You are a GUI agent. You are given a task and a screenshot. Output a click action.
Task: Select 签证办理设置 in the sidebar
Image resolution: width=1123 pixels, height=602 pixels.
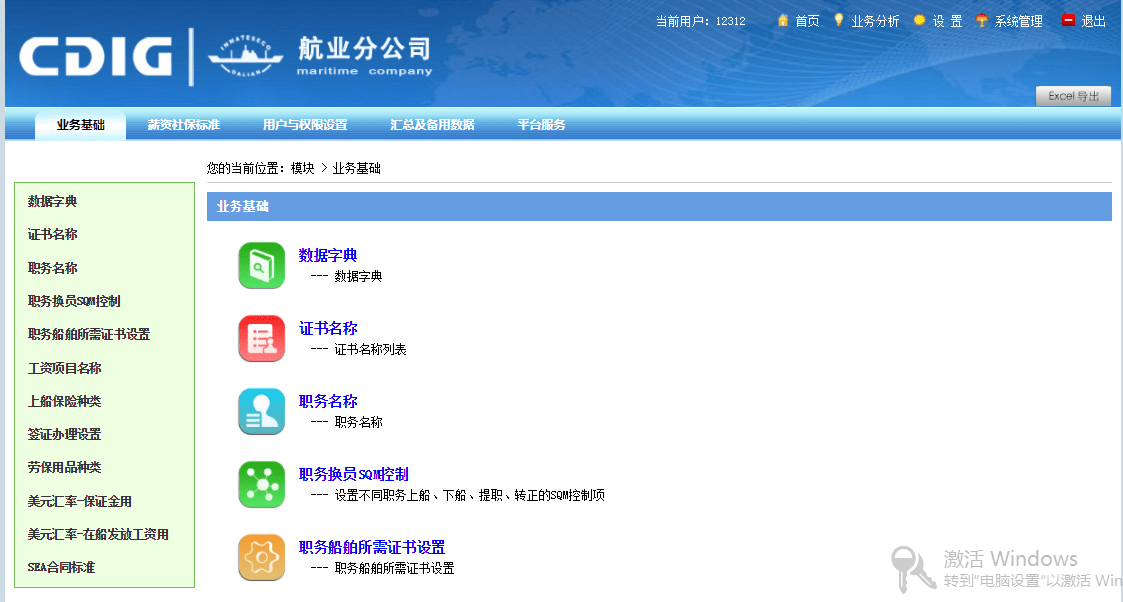64,434
